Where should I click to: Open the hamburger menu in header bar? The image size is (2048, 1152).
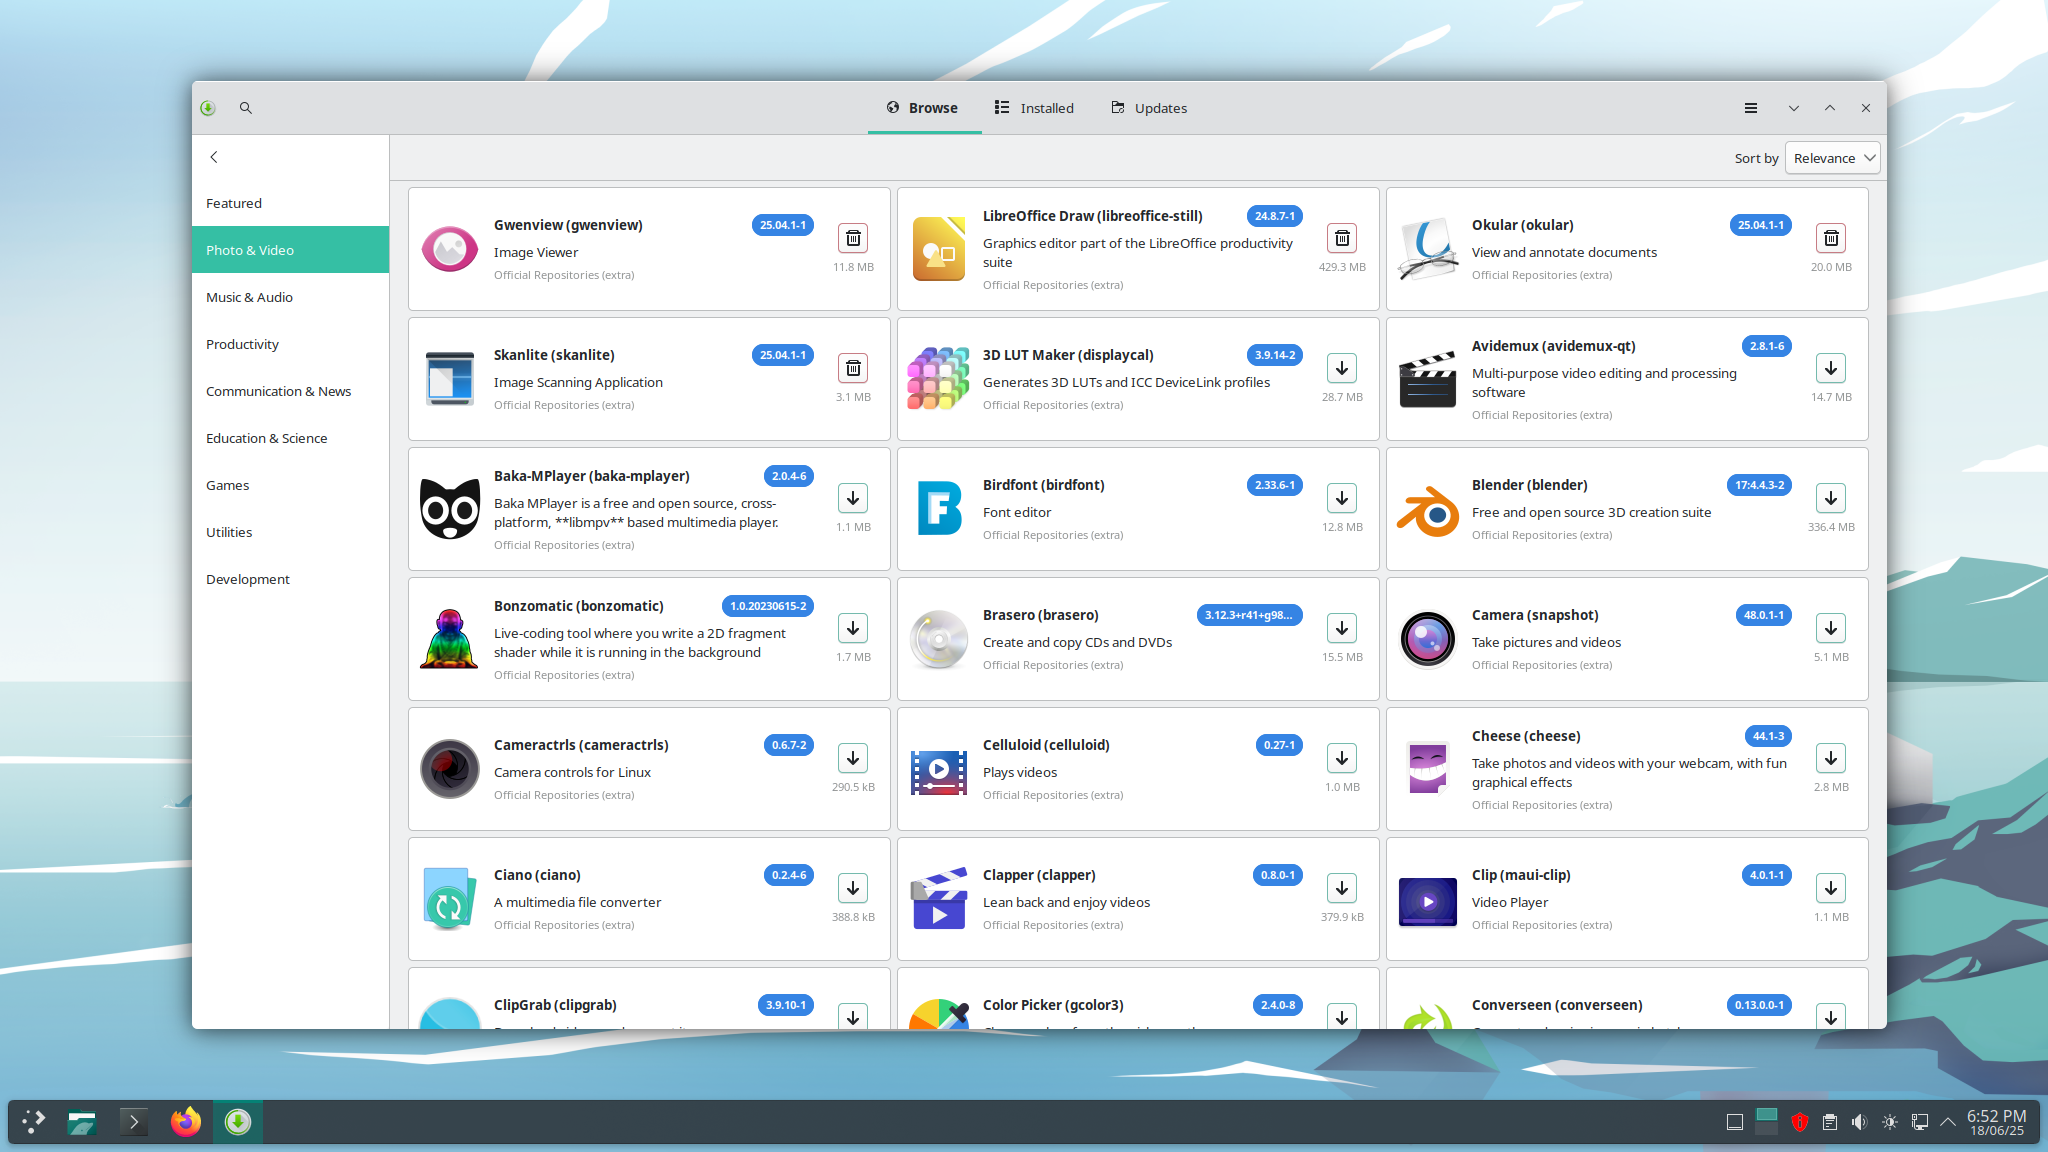(x=1751, y=108)
